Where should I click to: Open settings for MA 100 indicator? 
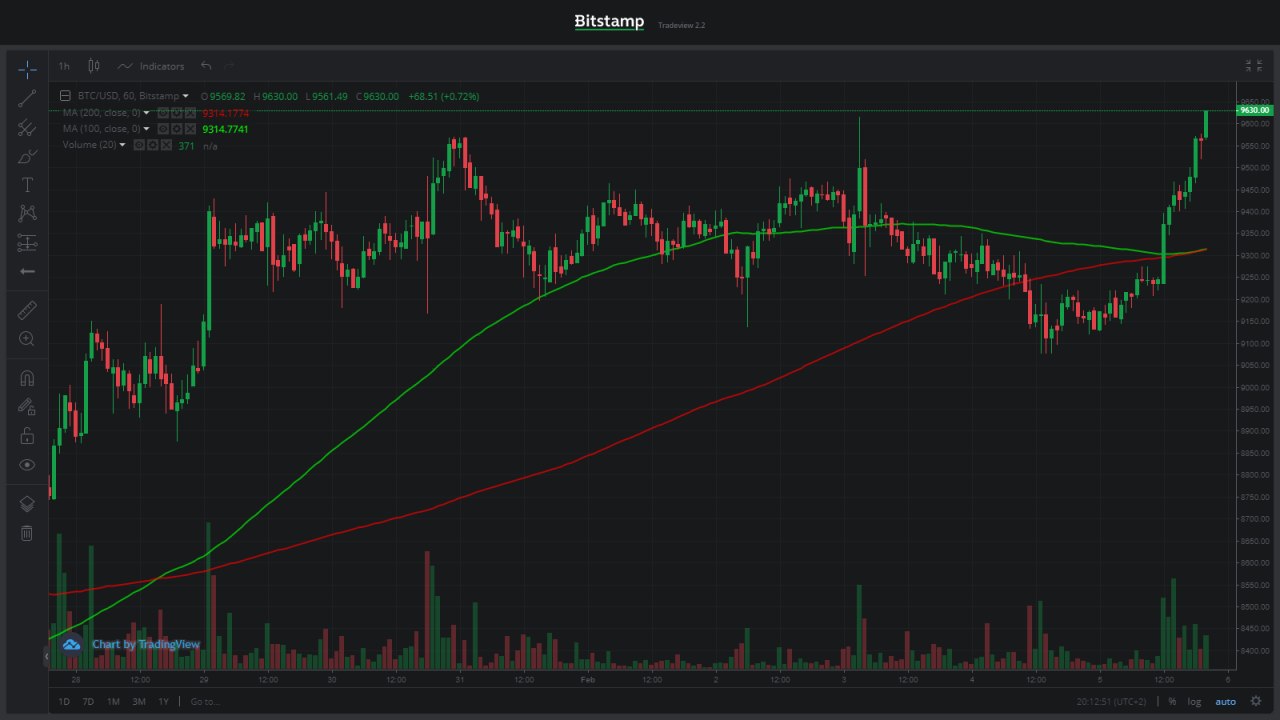(x=176, y=129)
